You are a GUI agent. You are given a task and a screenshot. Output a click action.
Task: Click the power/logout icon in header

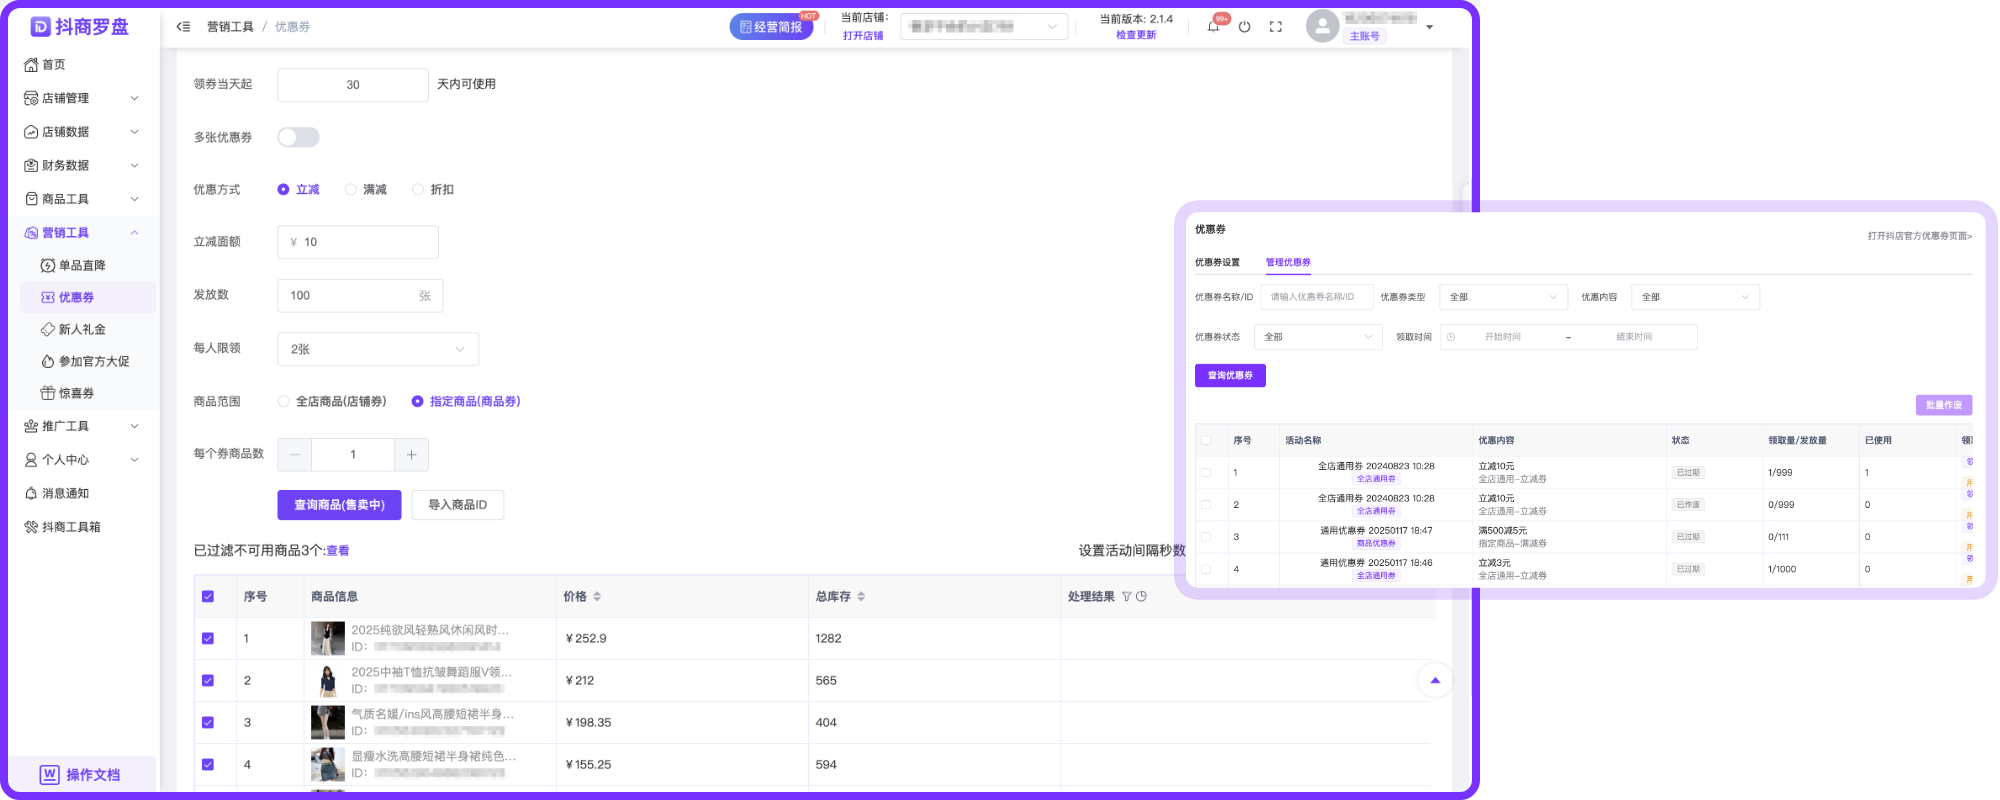click(1244, 27)
